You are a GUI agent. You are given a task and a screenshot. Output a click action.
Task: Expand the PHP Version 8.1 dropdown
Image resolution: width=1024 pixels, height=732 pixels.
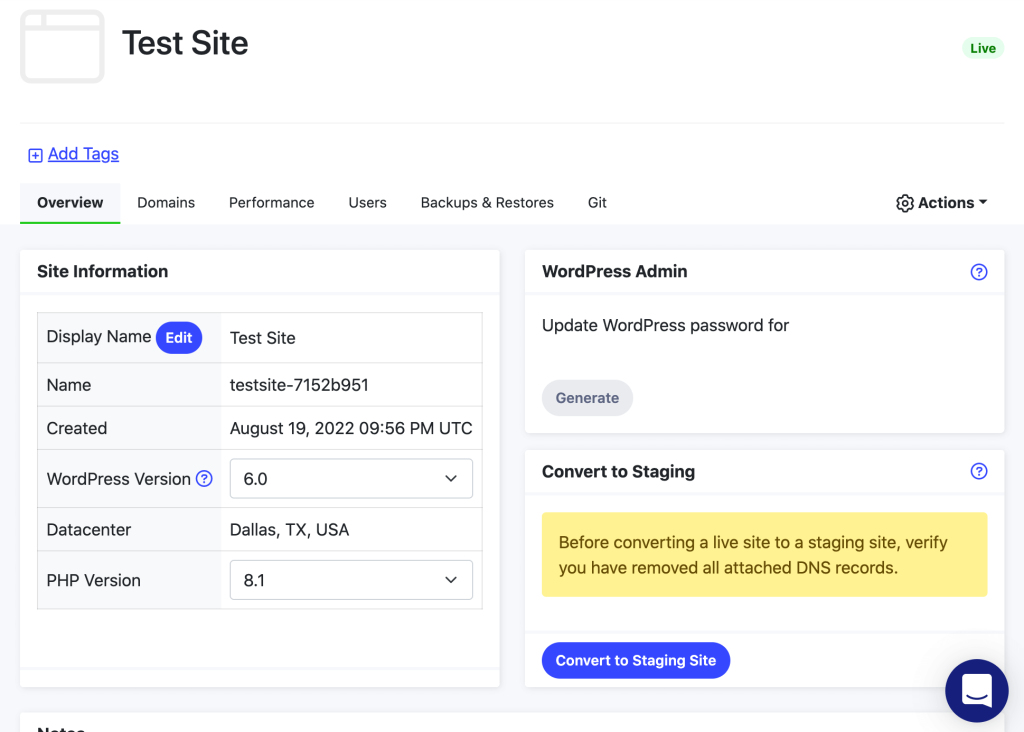351,580
